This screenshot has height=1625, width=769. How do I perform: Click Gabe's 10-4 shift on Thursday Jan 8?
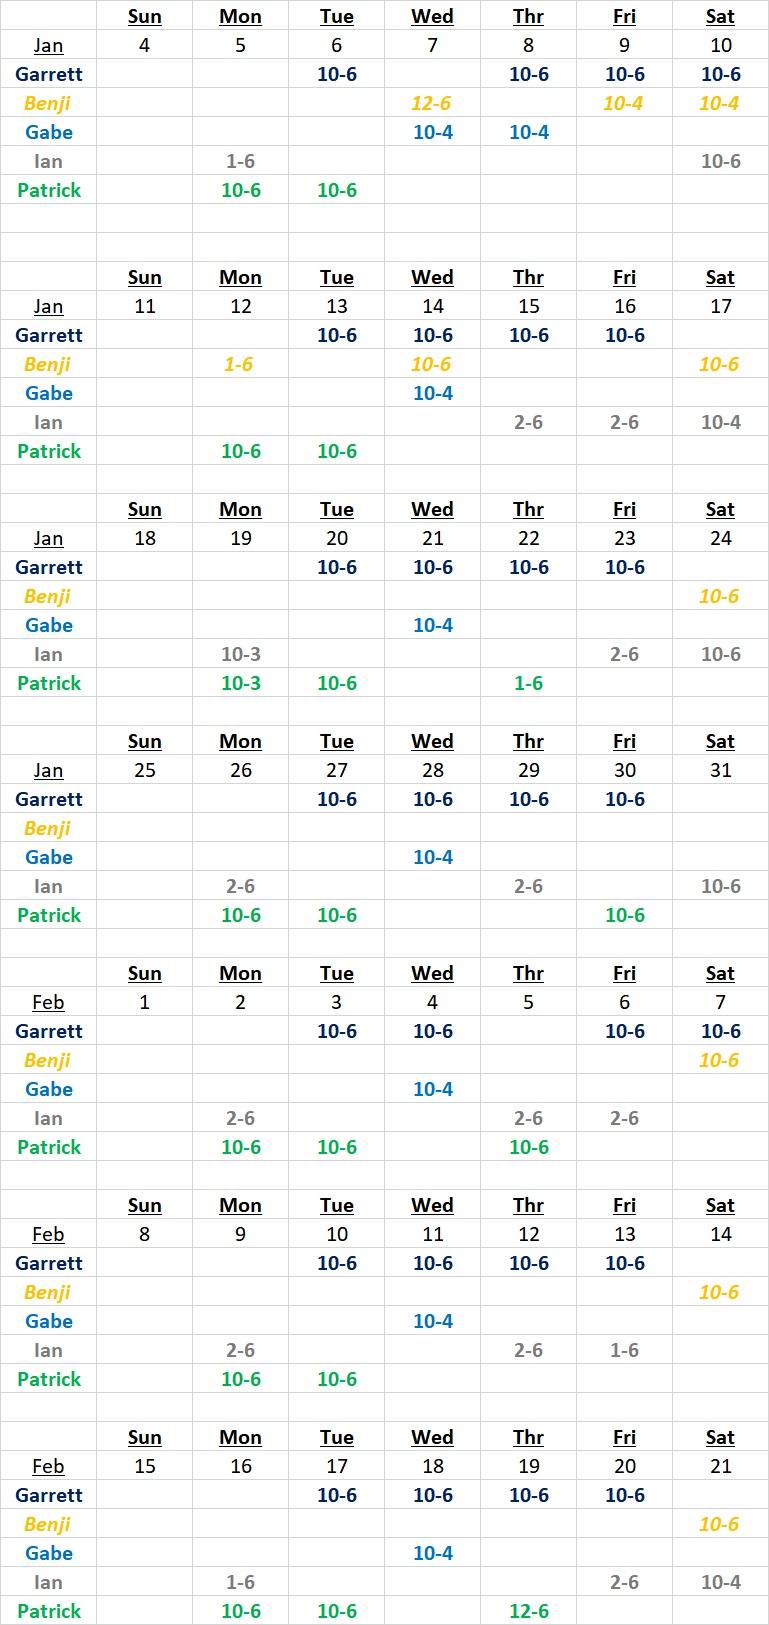click(x=528, y=132)
